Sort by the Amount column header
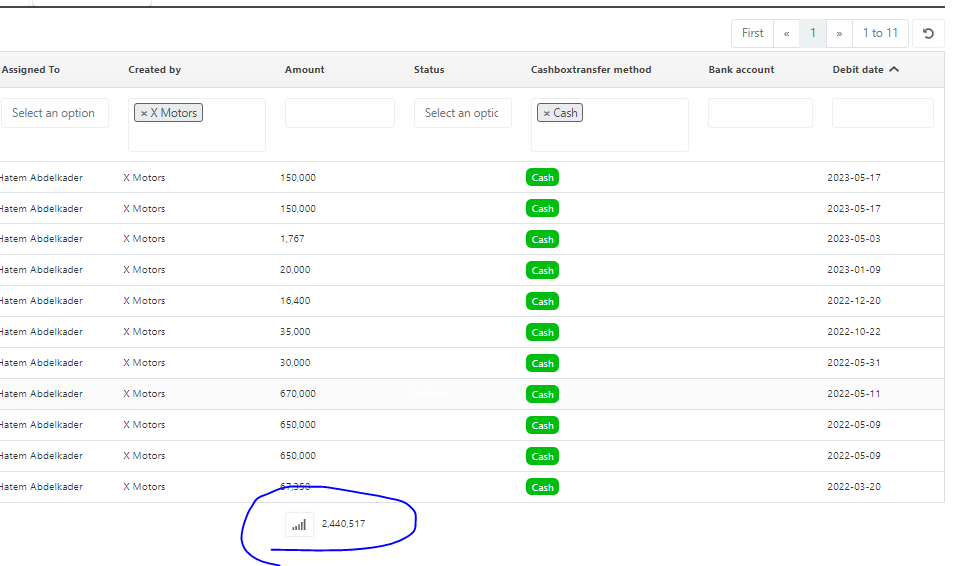The image size is (957, 566). (304, 70)
